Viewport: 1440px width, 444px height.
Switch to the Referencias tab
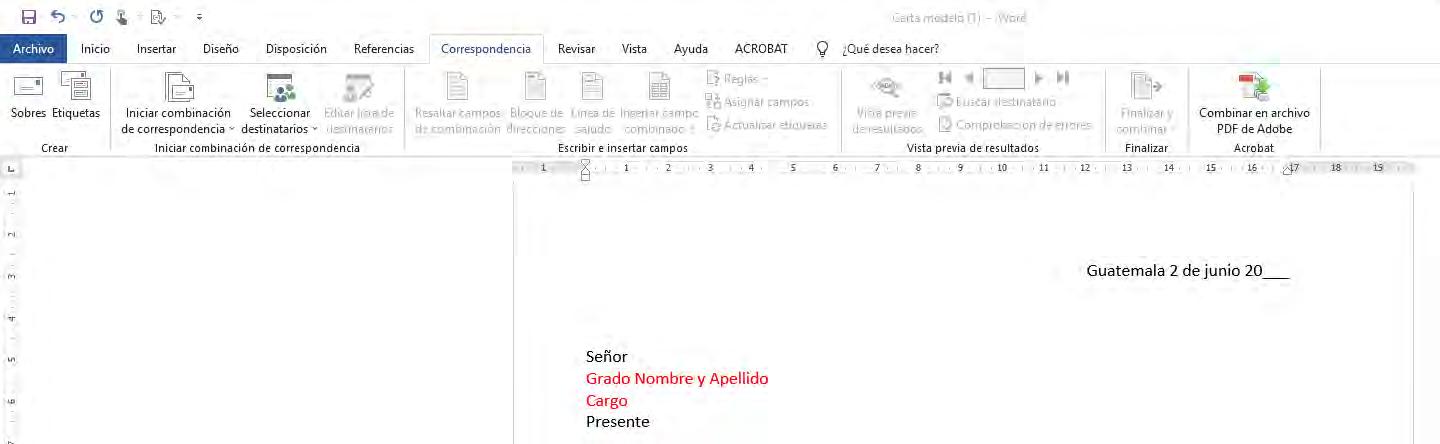point(384,49)
